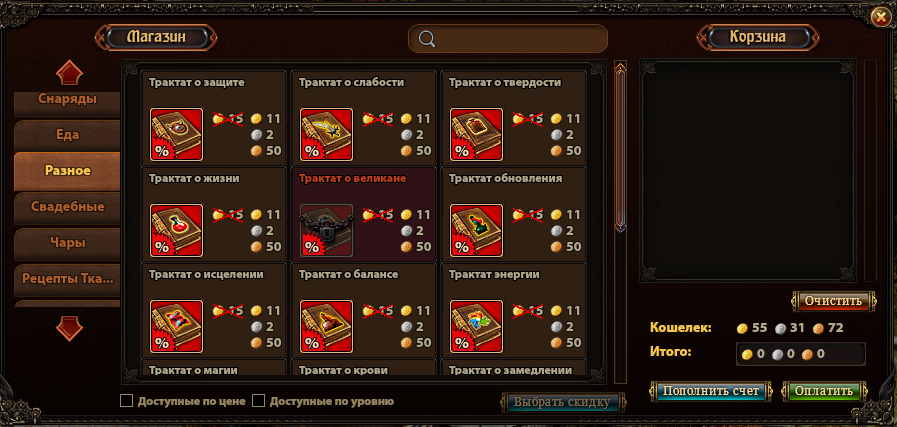Screen dimensions: 897x427
Task: Select the Трактат о защите book icon
Action: click(x=176, y=135)
